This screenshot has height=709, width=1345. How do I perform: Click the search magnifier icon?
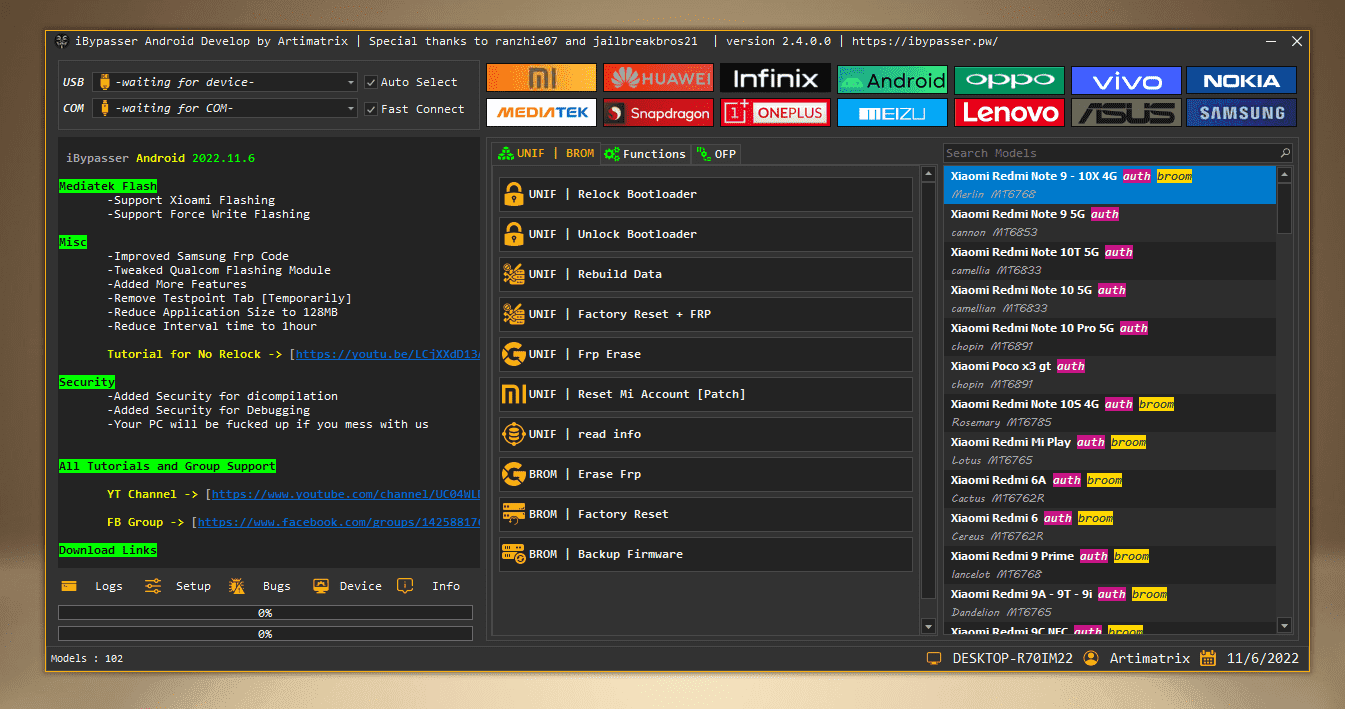pos(1285,153)
